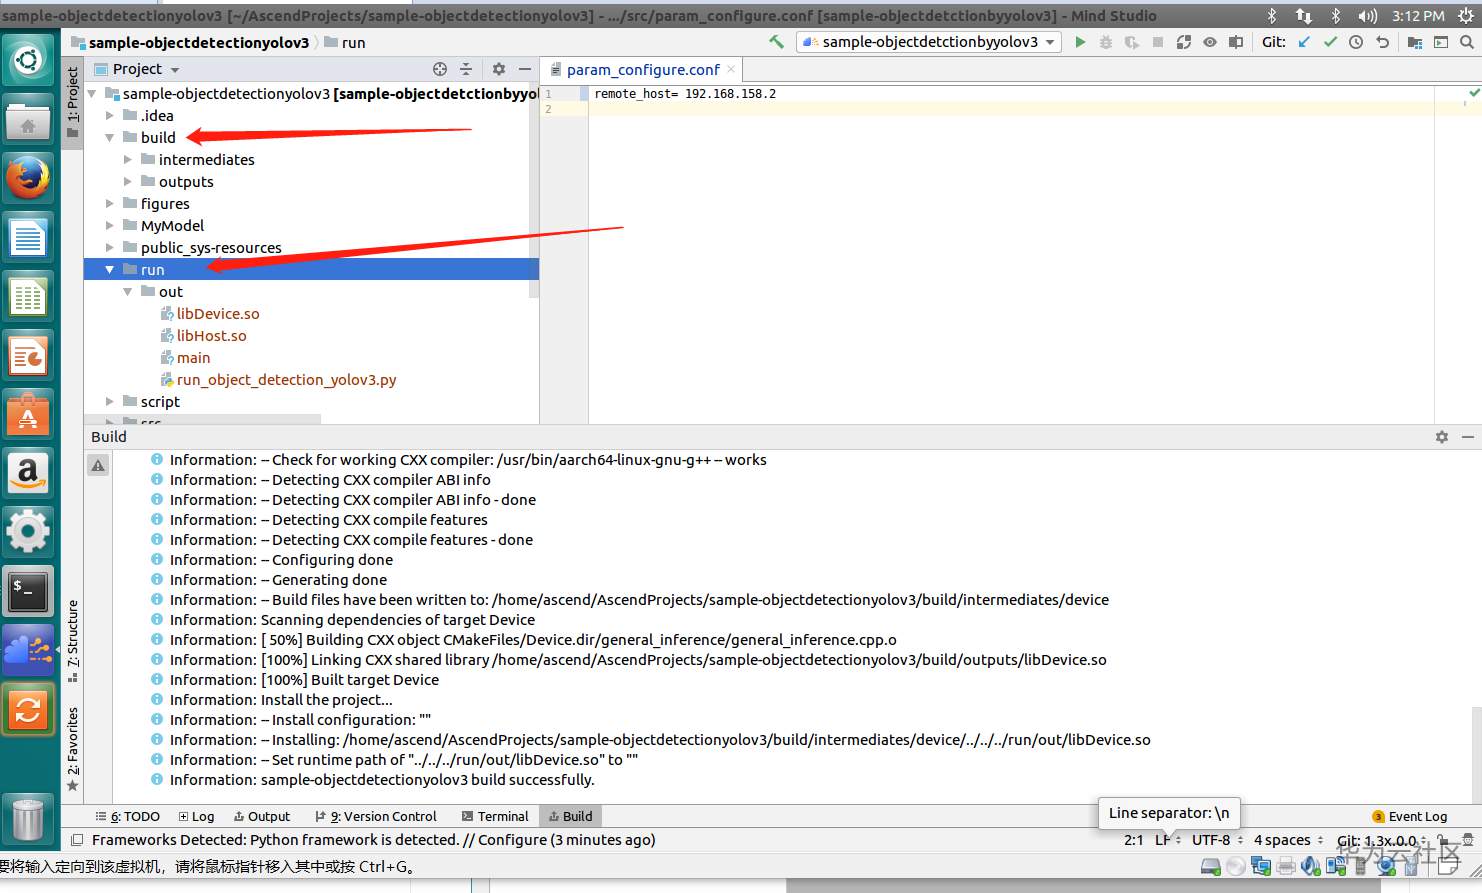Collapse the run folder arrow

pos(110,270)
